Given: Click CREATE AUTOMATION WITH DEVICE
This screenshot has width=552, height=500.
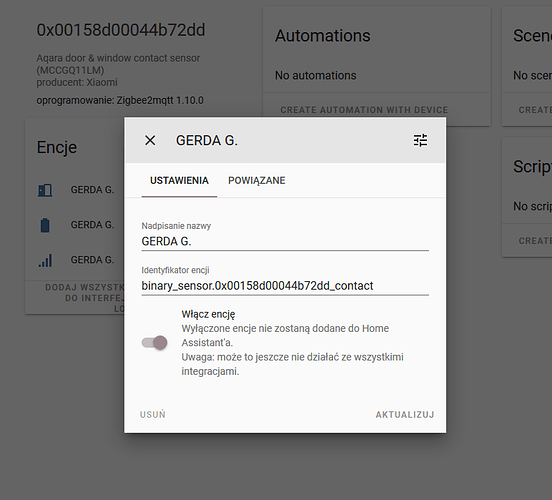Looking at the screenshot, I should [x=364, y=110].
